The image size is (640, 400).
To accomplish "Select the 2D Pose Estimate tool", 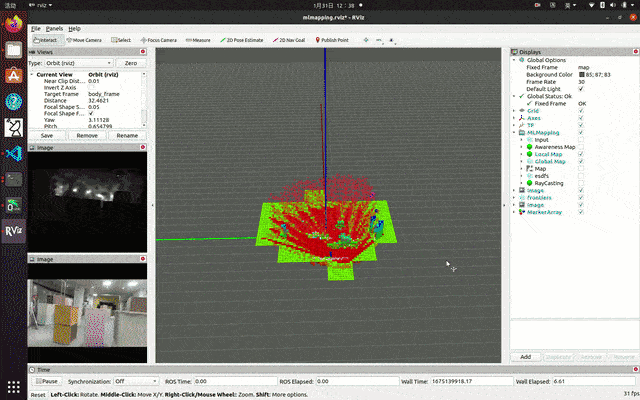I will [x=242, y=40].
